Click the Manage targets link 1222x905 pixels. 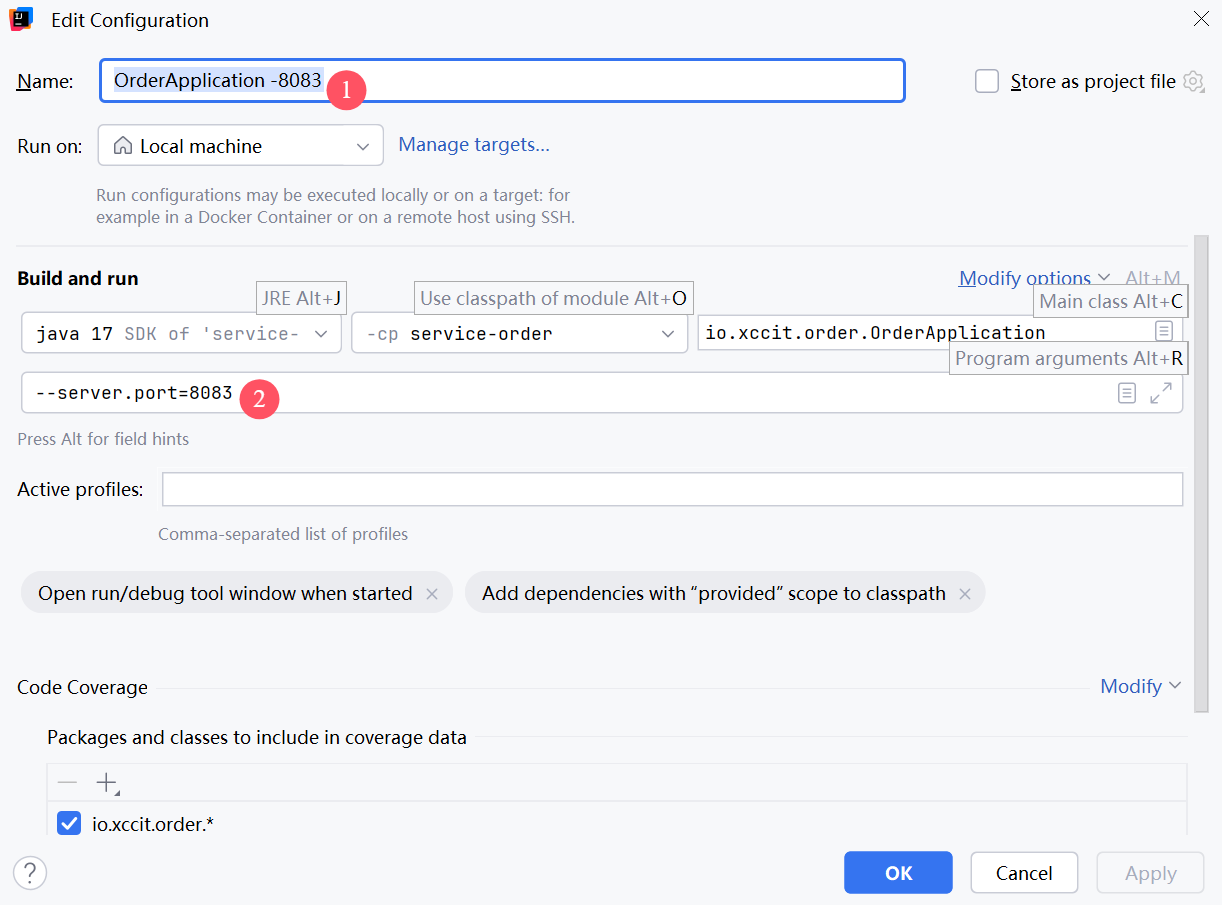tap(474, 145)
